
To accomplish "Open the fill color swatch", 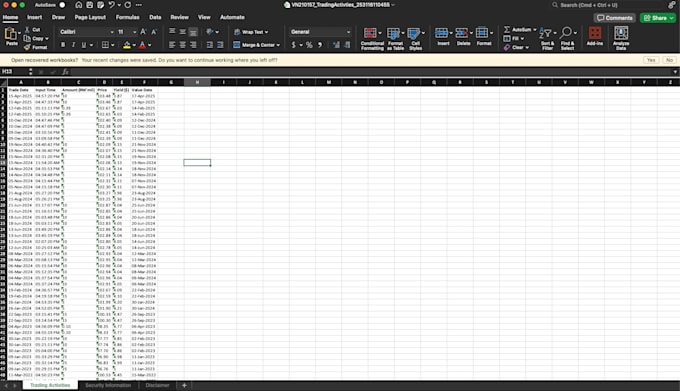I will coord(127,45).
